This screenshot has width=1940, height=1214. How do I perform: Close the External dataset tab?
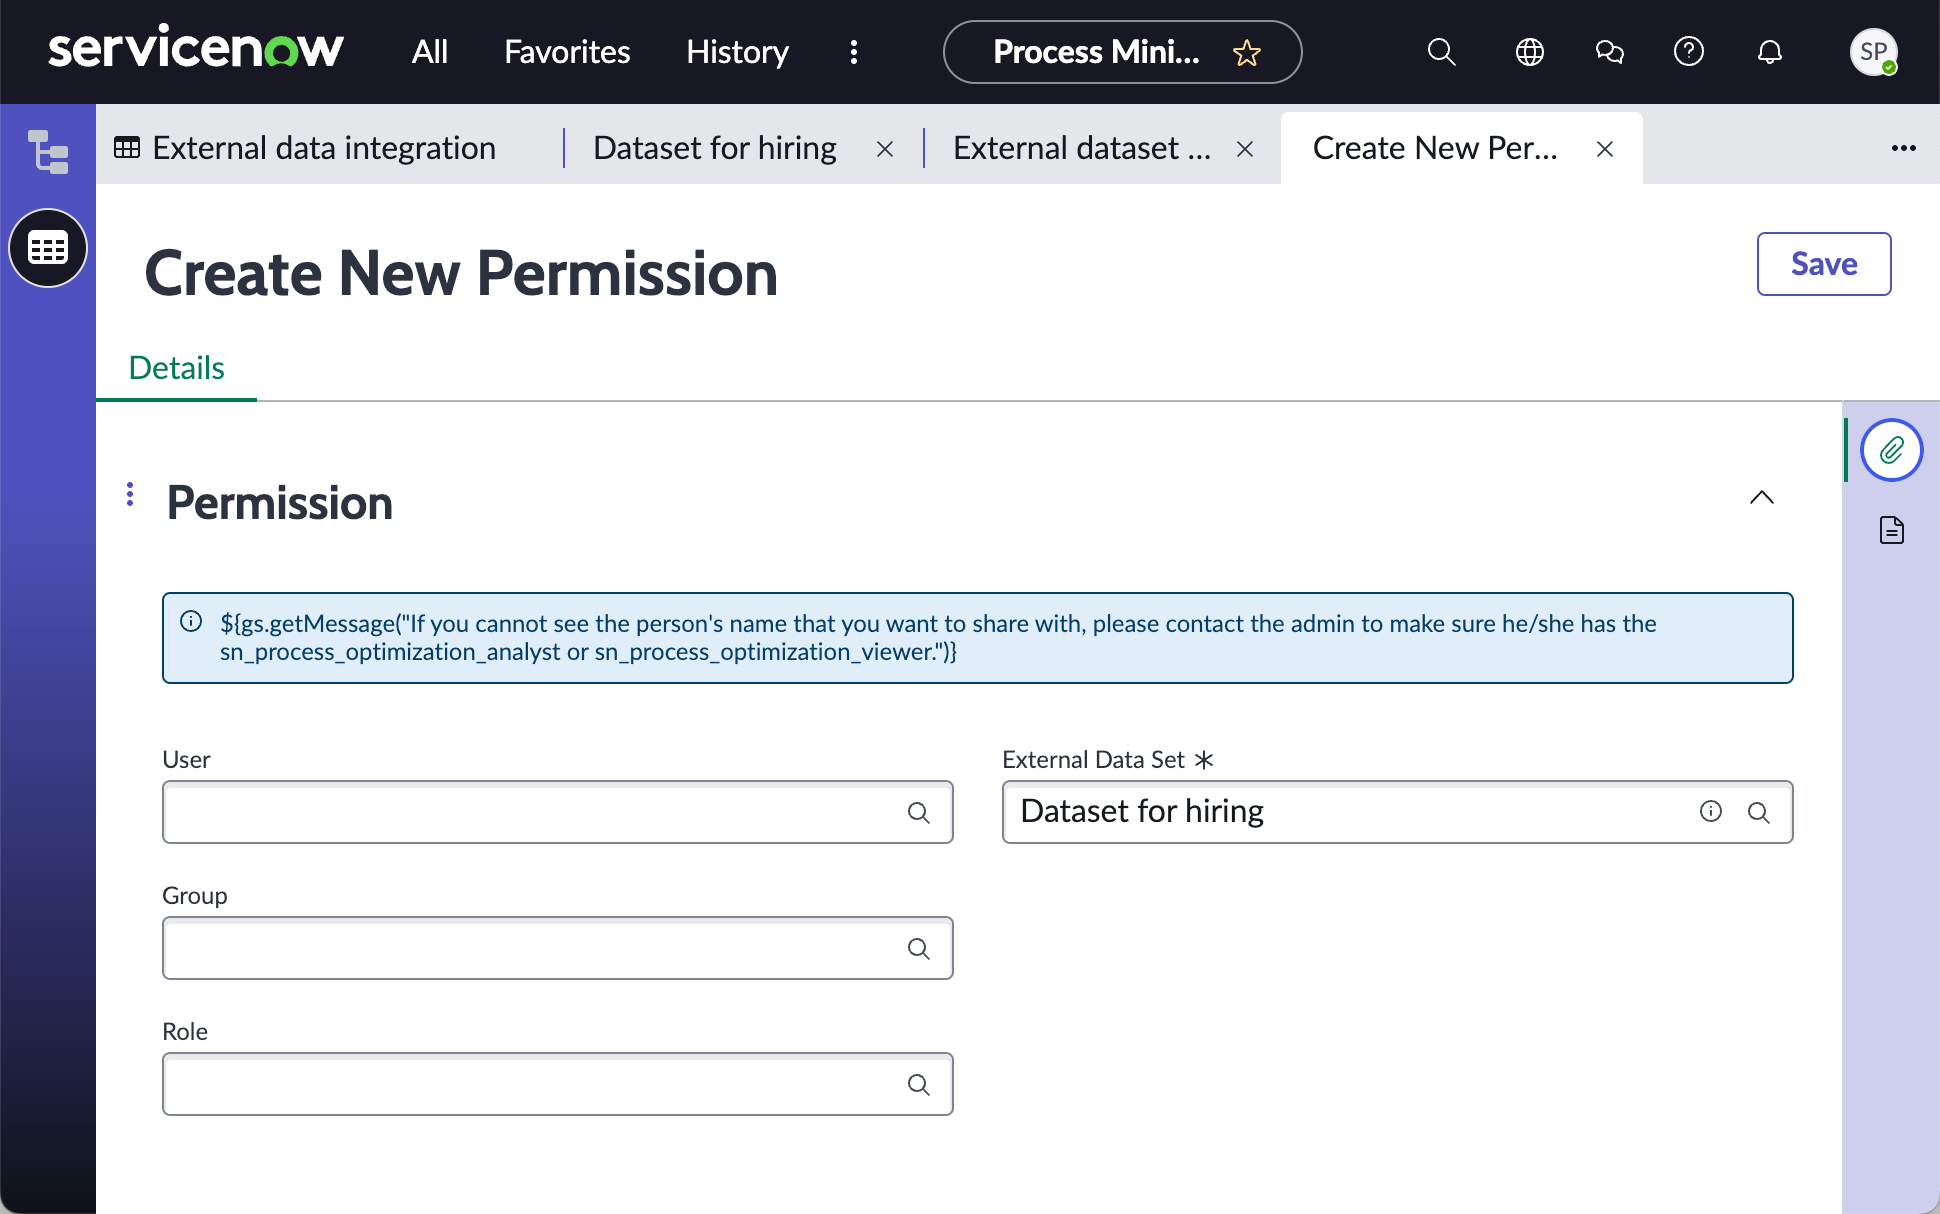[x=1245, y=149]
